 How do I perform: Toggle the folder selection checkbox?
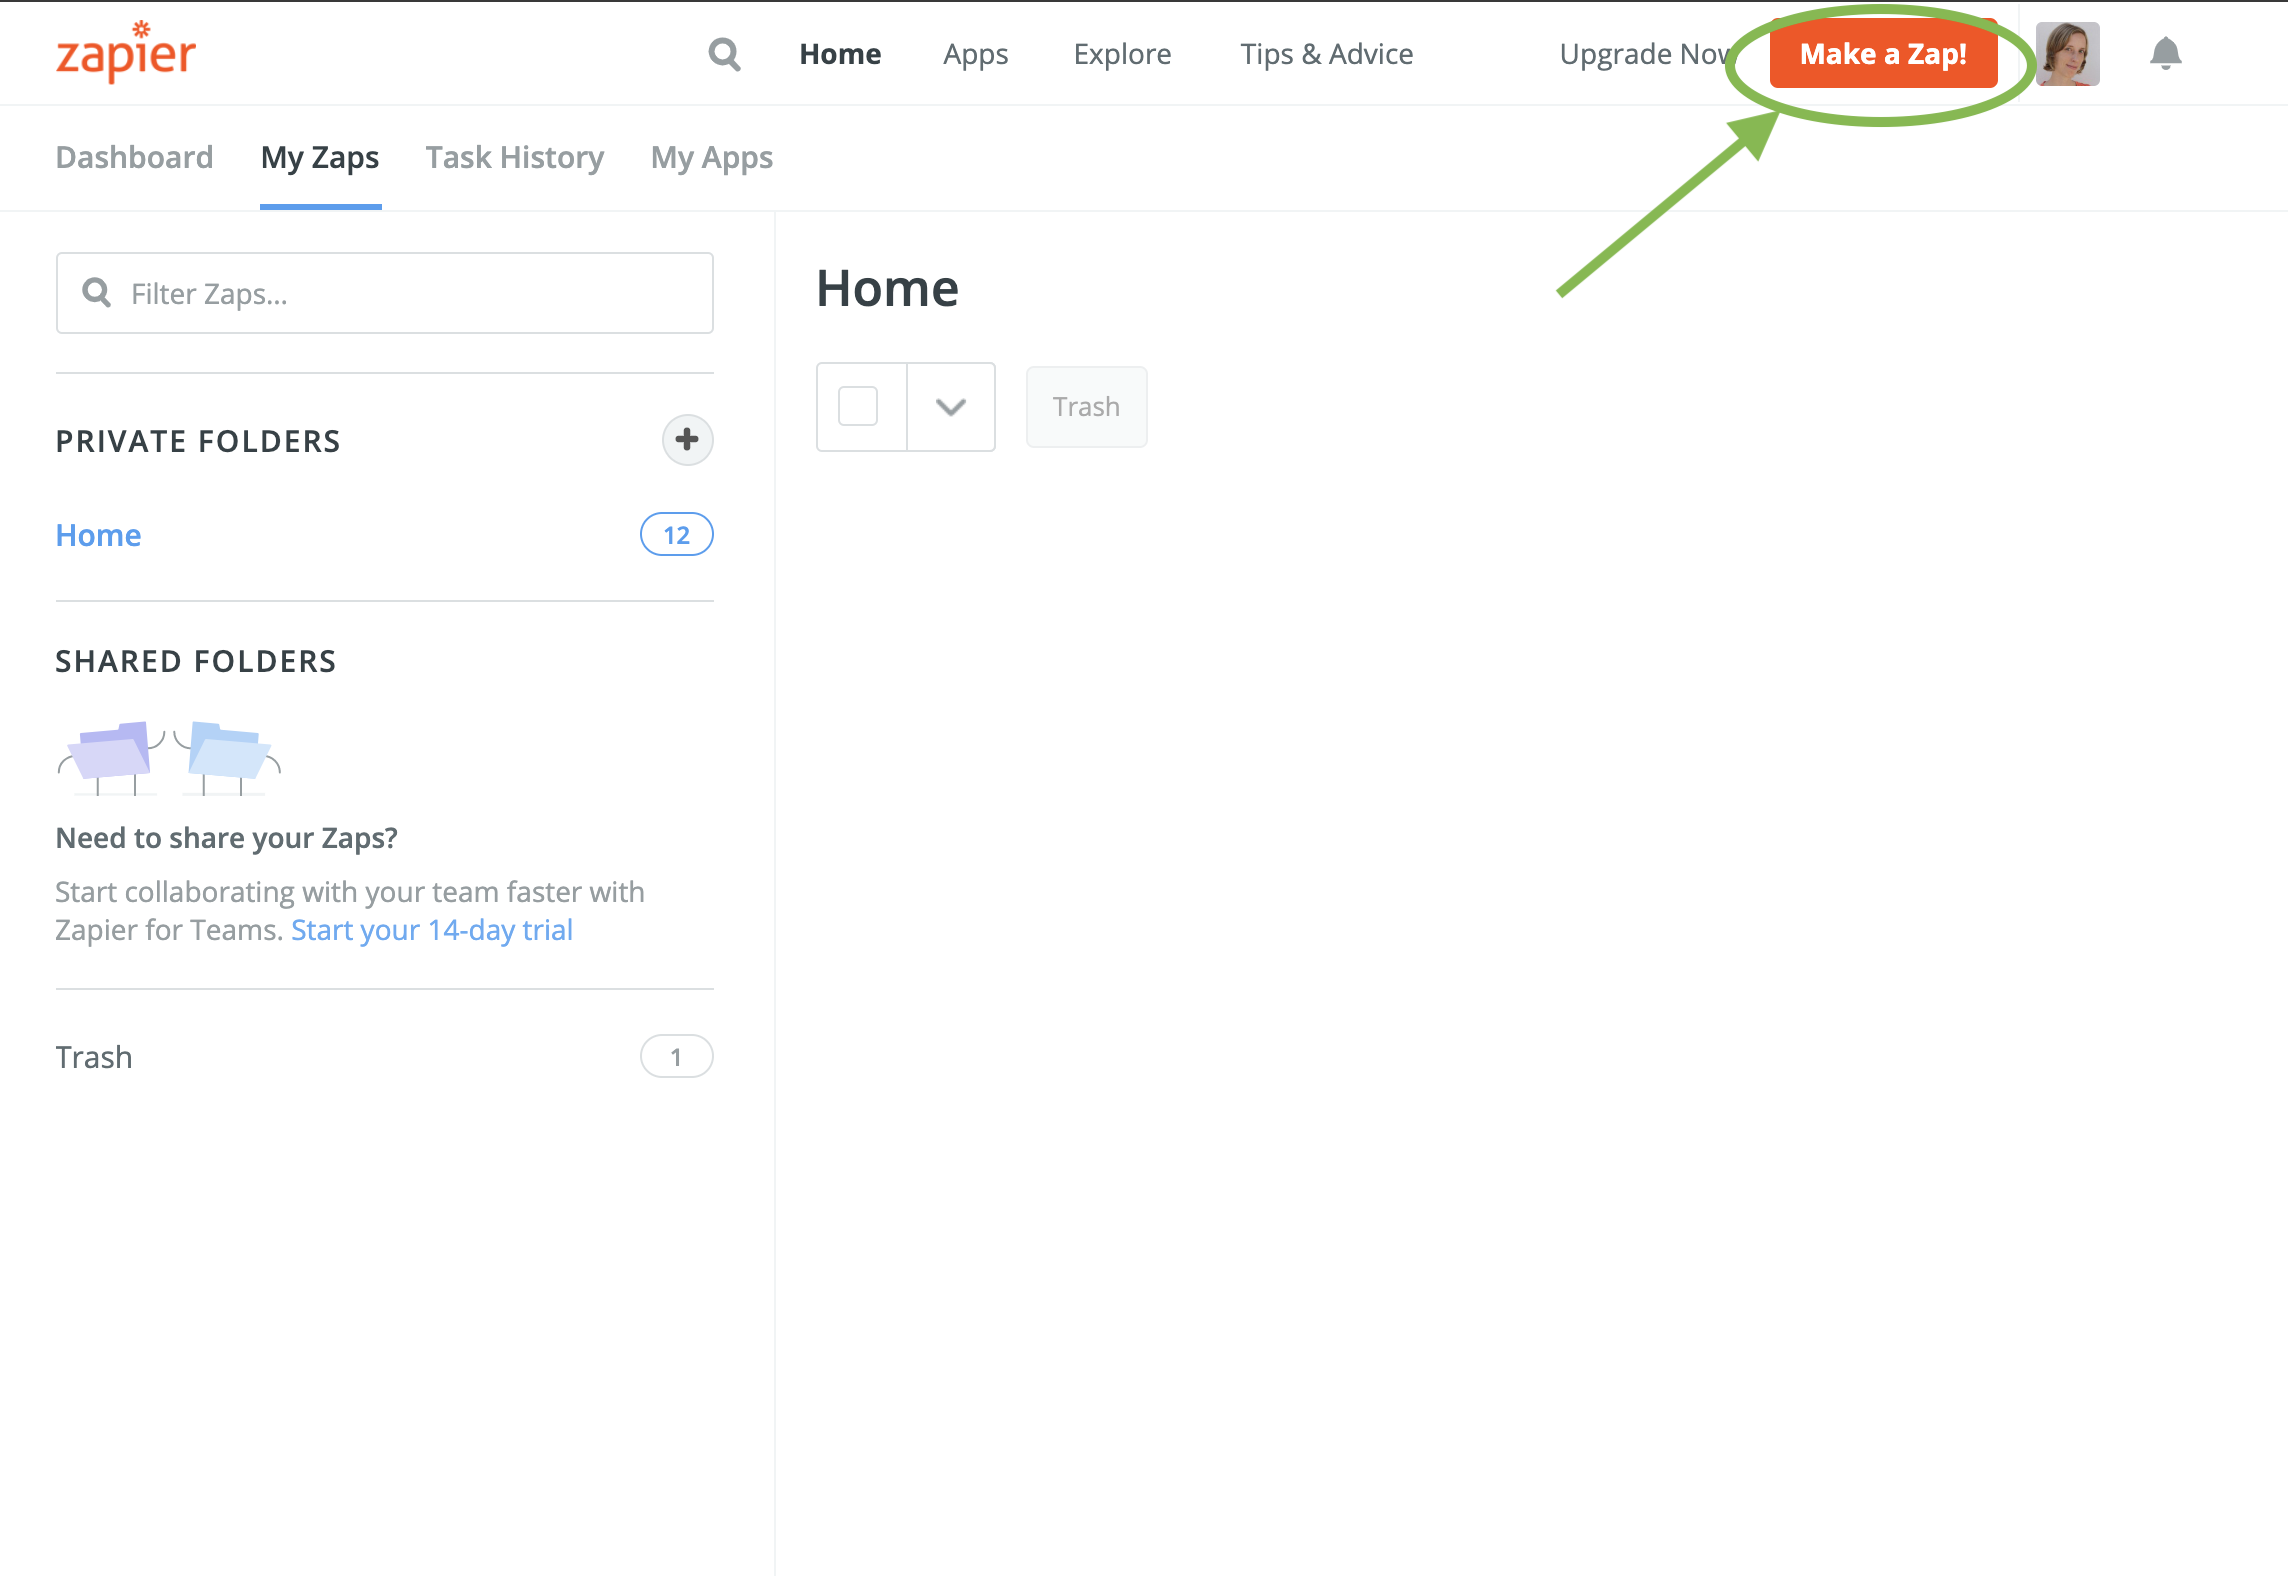pyautogui.click(x=859, y=405)
